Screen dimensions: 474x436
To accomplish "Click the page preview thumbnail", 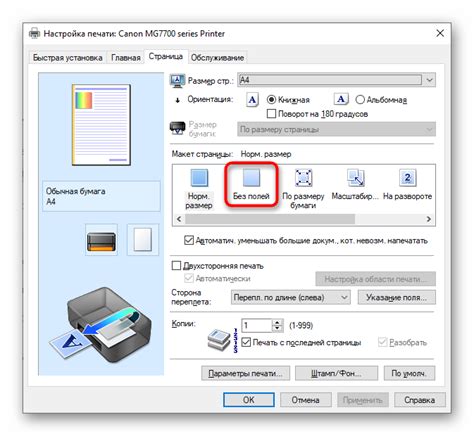I will coord(101,125).
